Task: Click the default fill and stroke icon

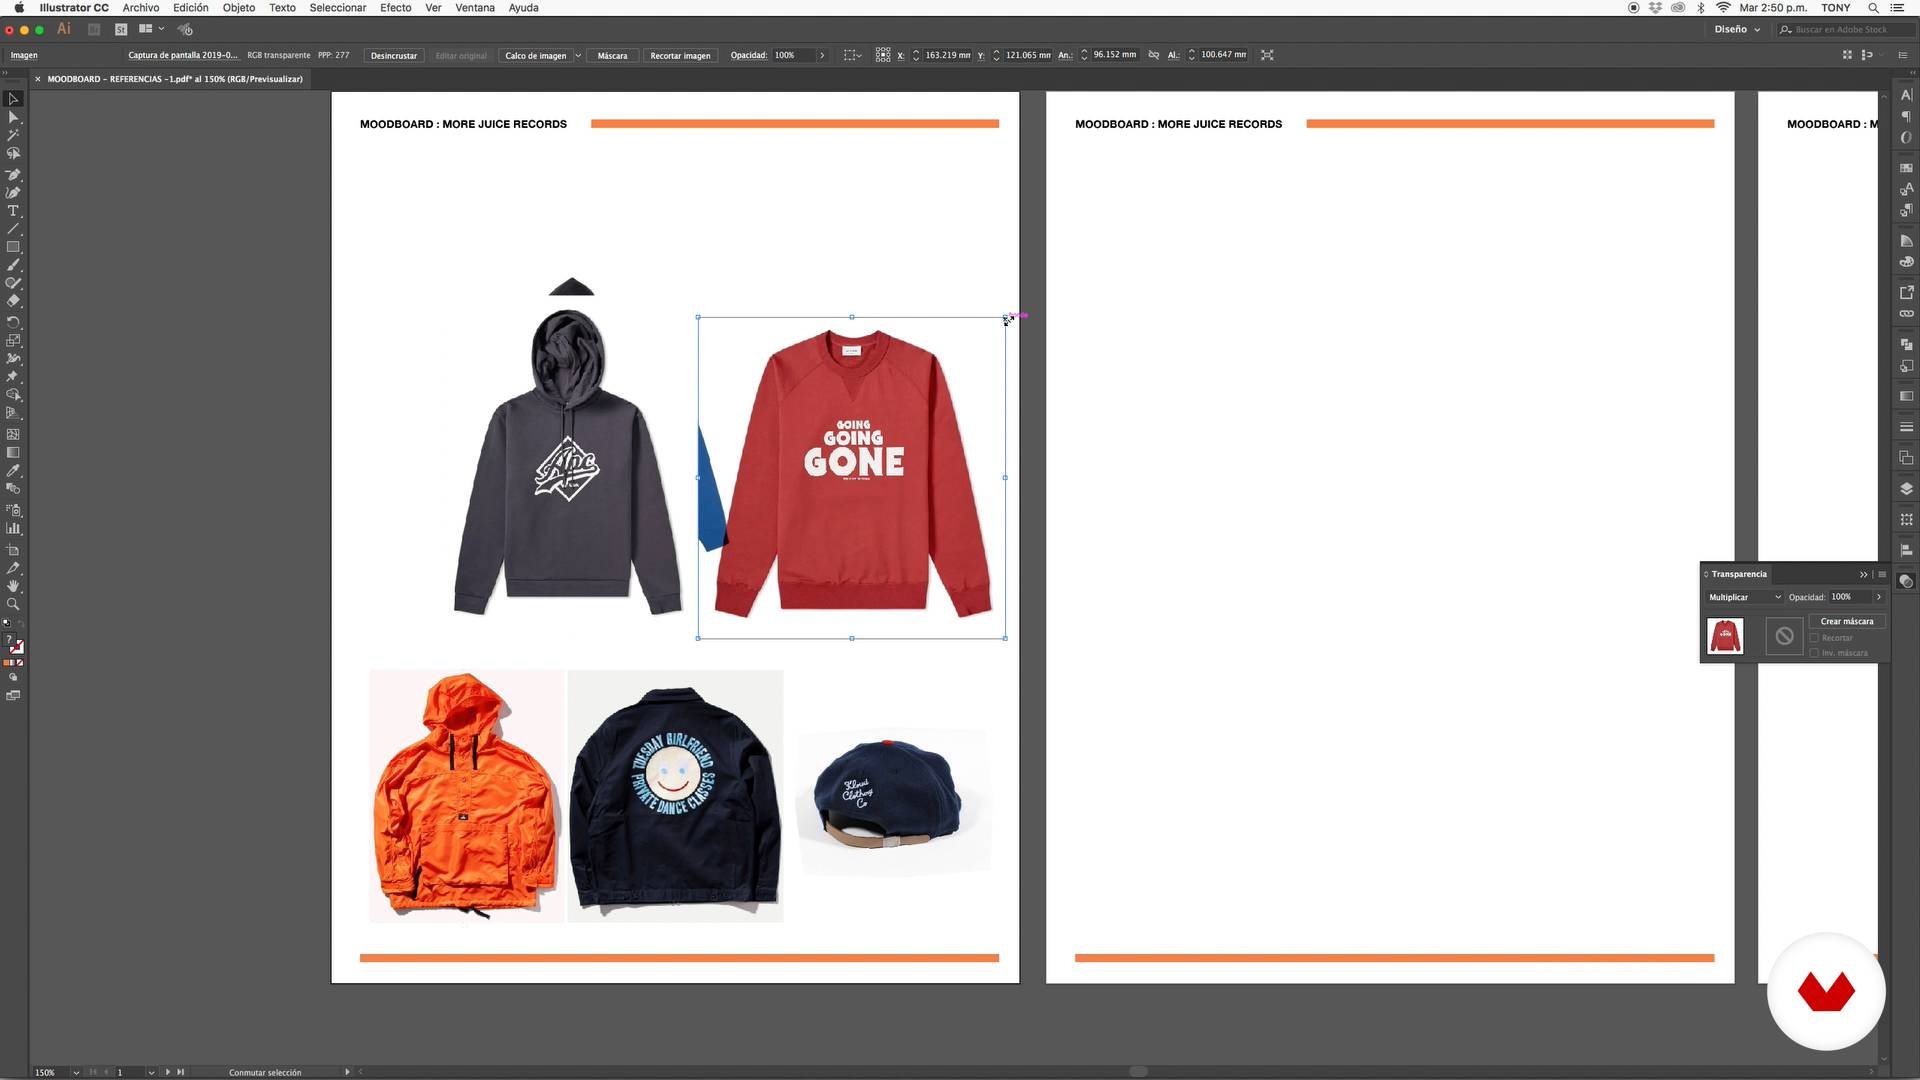Action: click(7, 623)
